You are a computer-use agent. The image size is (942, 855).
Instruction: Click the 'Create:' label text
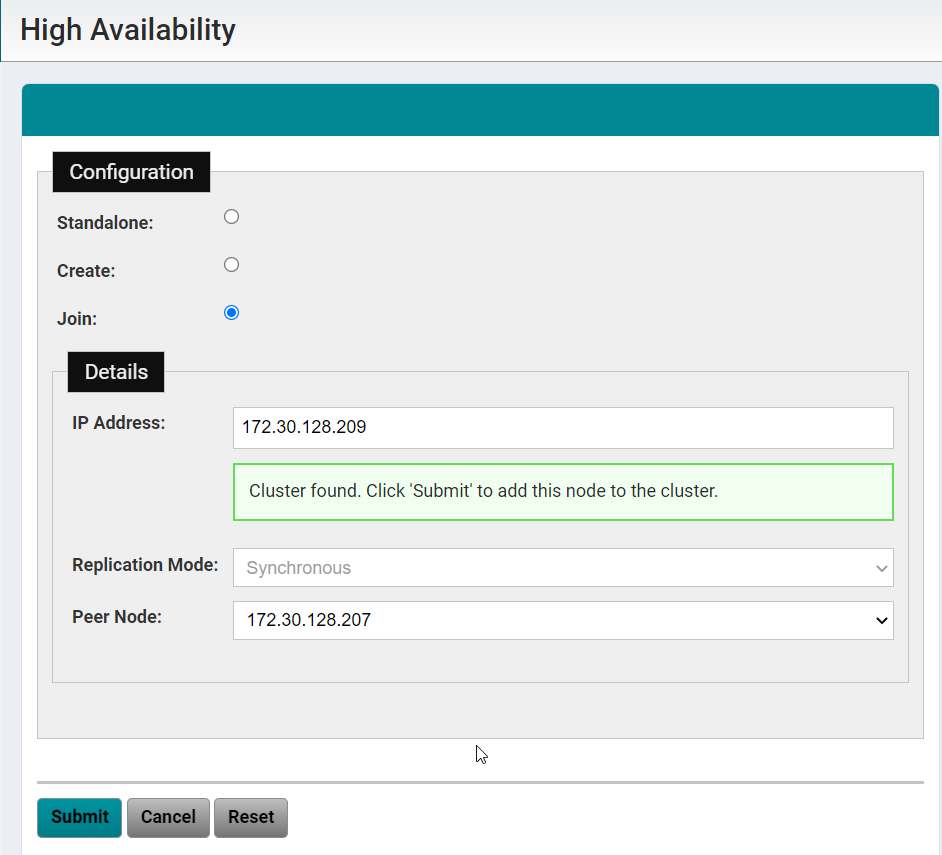[x=86, y=271]
